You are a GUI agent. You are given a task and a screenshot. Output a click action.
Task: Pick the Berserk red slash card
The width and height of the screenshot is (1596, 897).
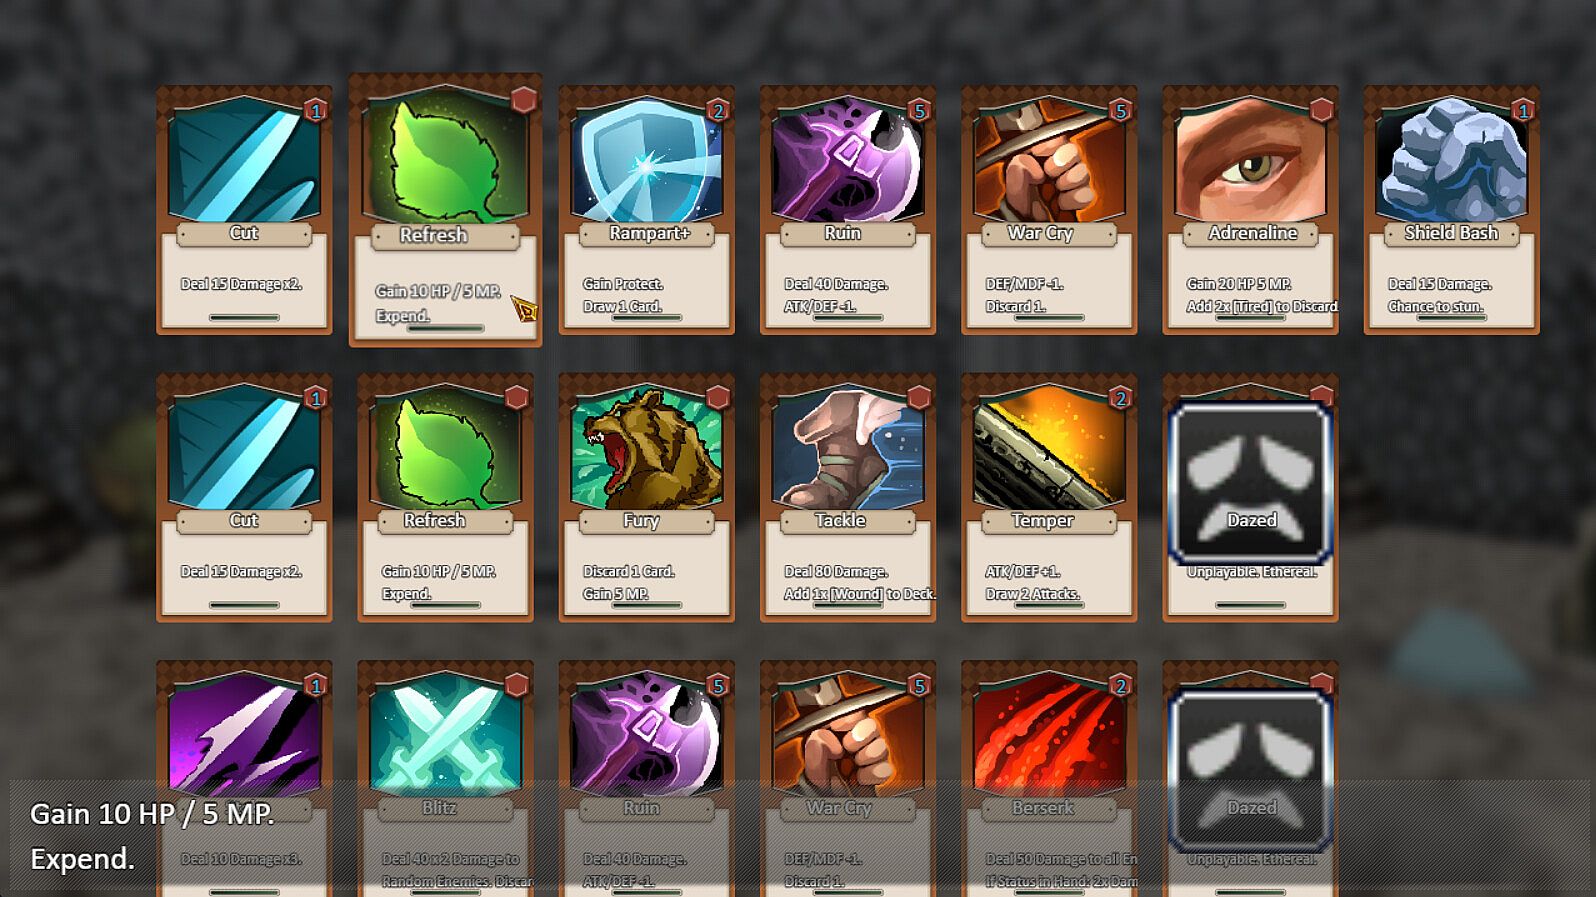coord(1049,779)
